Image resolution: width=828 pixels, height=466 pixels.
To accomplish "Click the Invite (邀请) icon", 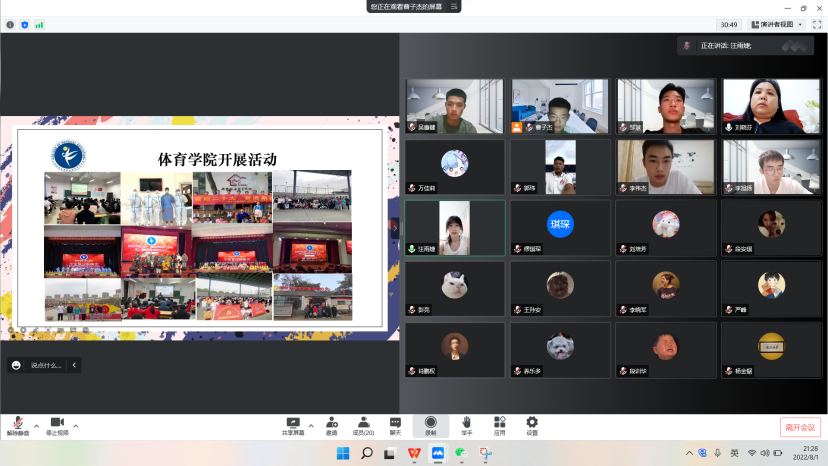I will tap(330, 424).
